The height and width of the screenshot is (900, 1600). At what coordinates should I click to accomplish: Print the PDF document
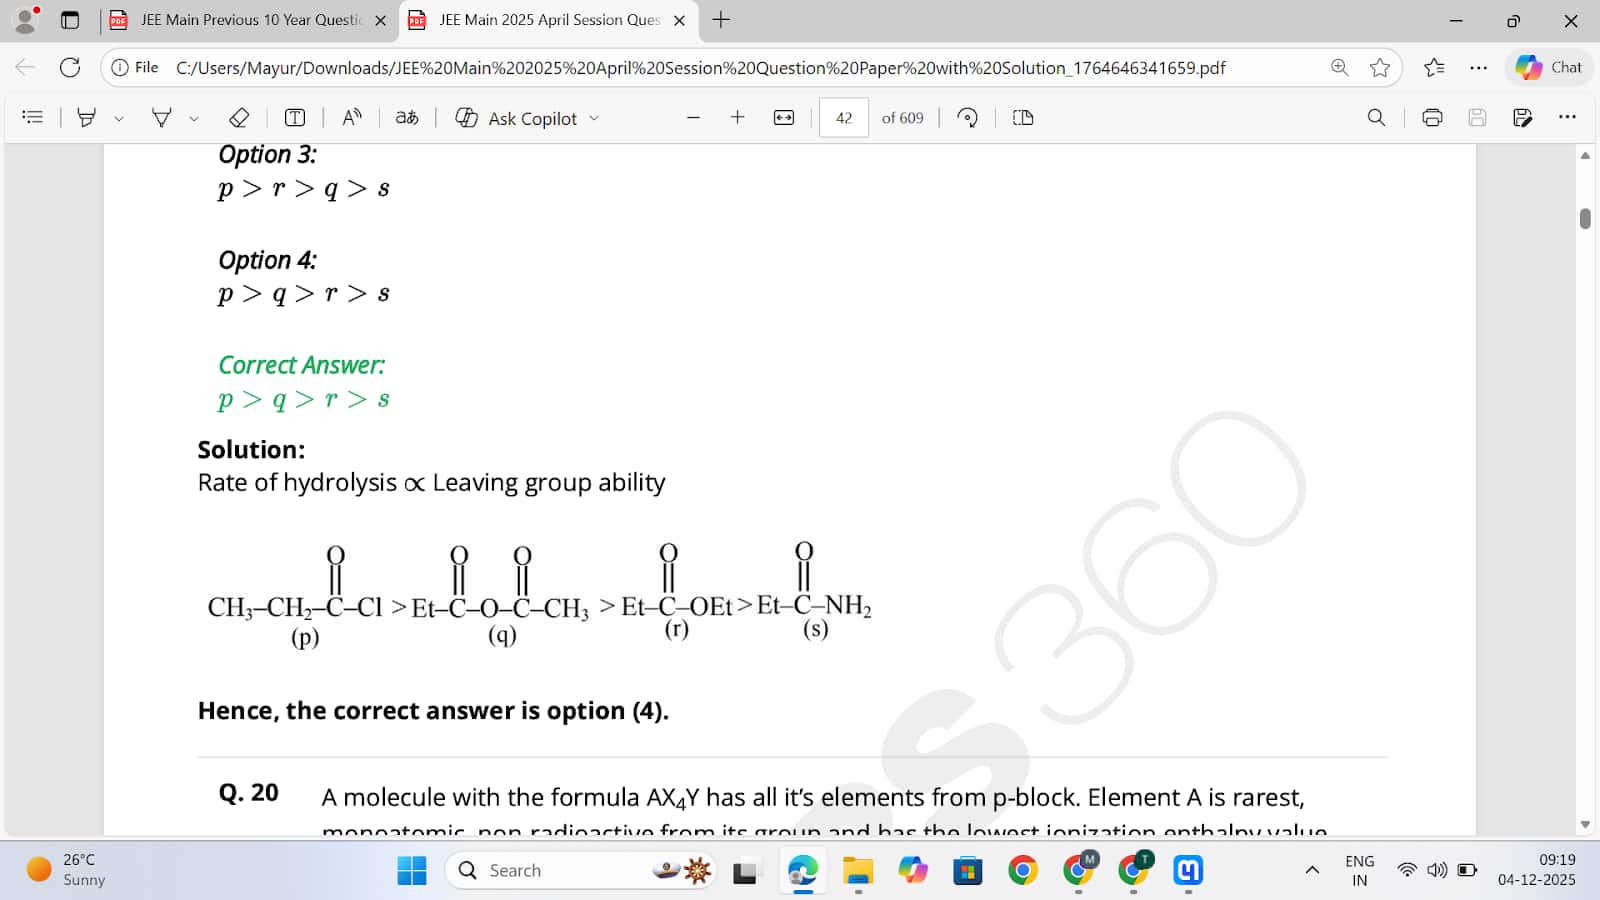1432,118
